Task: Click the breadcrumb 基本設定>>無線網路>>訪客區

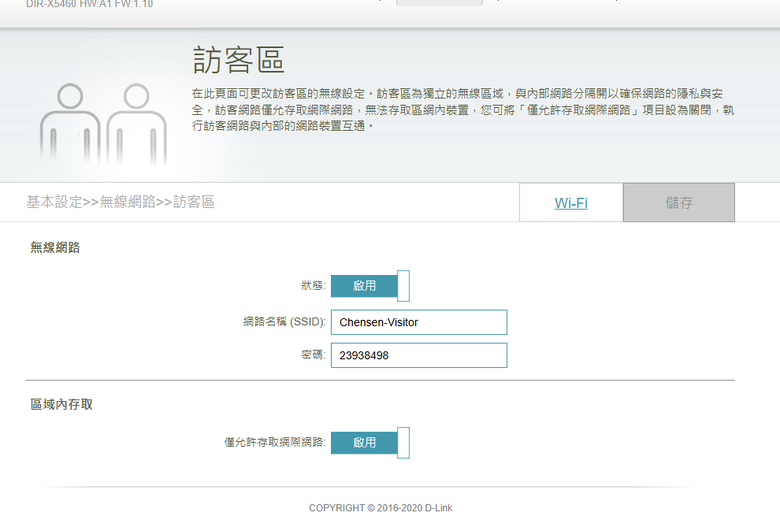Action: click(x=120, y=202)
